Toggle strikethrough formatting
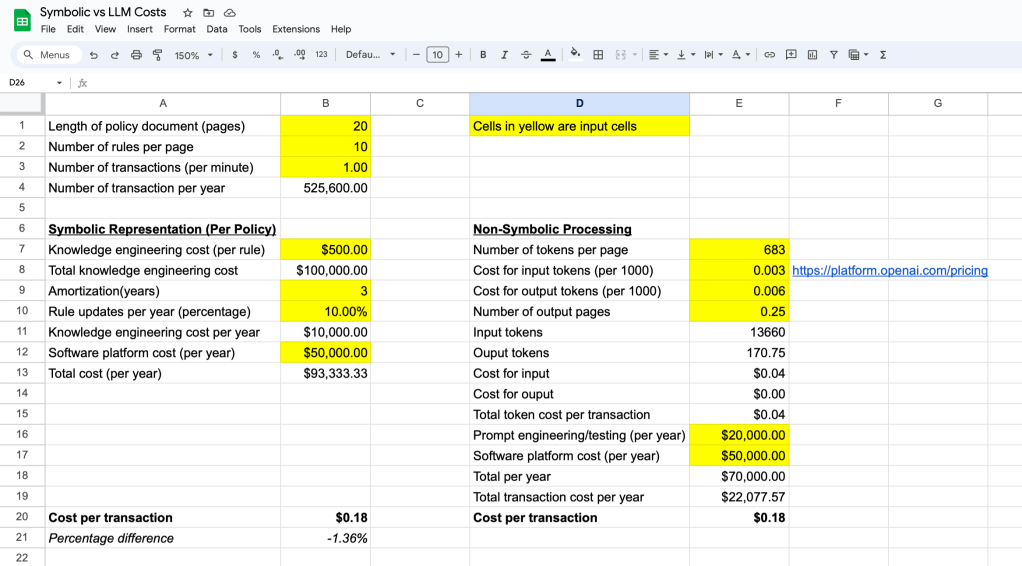Image resolution: width=1022 pixels, height=566 pixels. pyautogui.click(x=526, y=55)
